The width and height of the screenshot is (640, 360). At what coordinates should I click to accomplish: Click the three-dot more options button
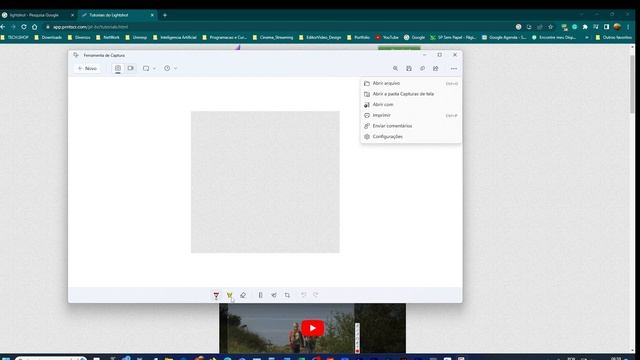453,69
